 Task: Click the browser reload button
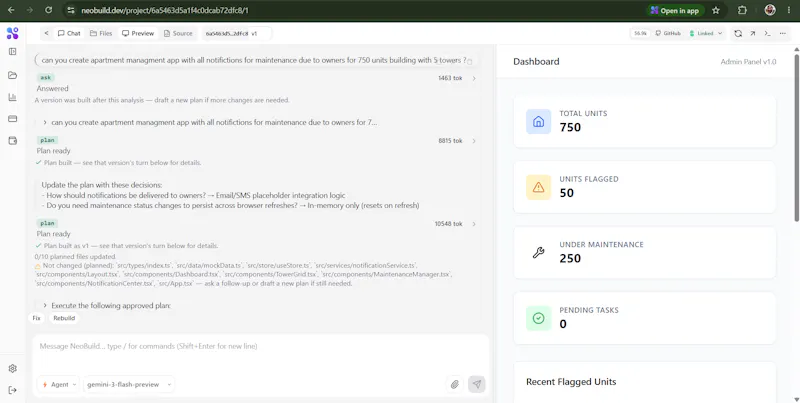pyautogui.click(x=48, y=10)
